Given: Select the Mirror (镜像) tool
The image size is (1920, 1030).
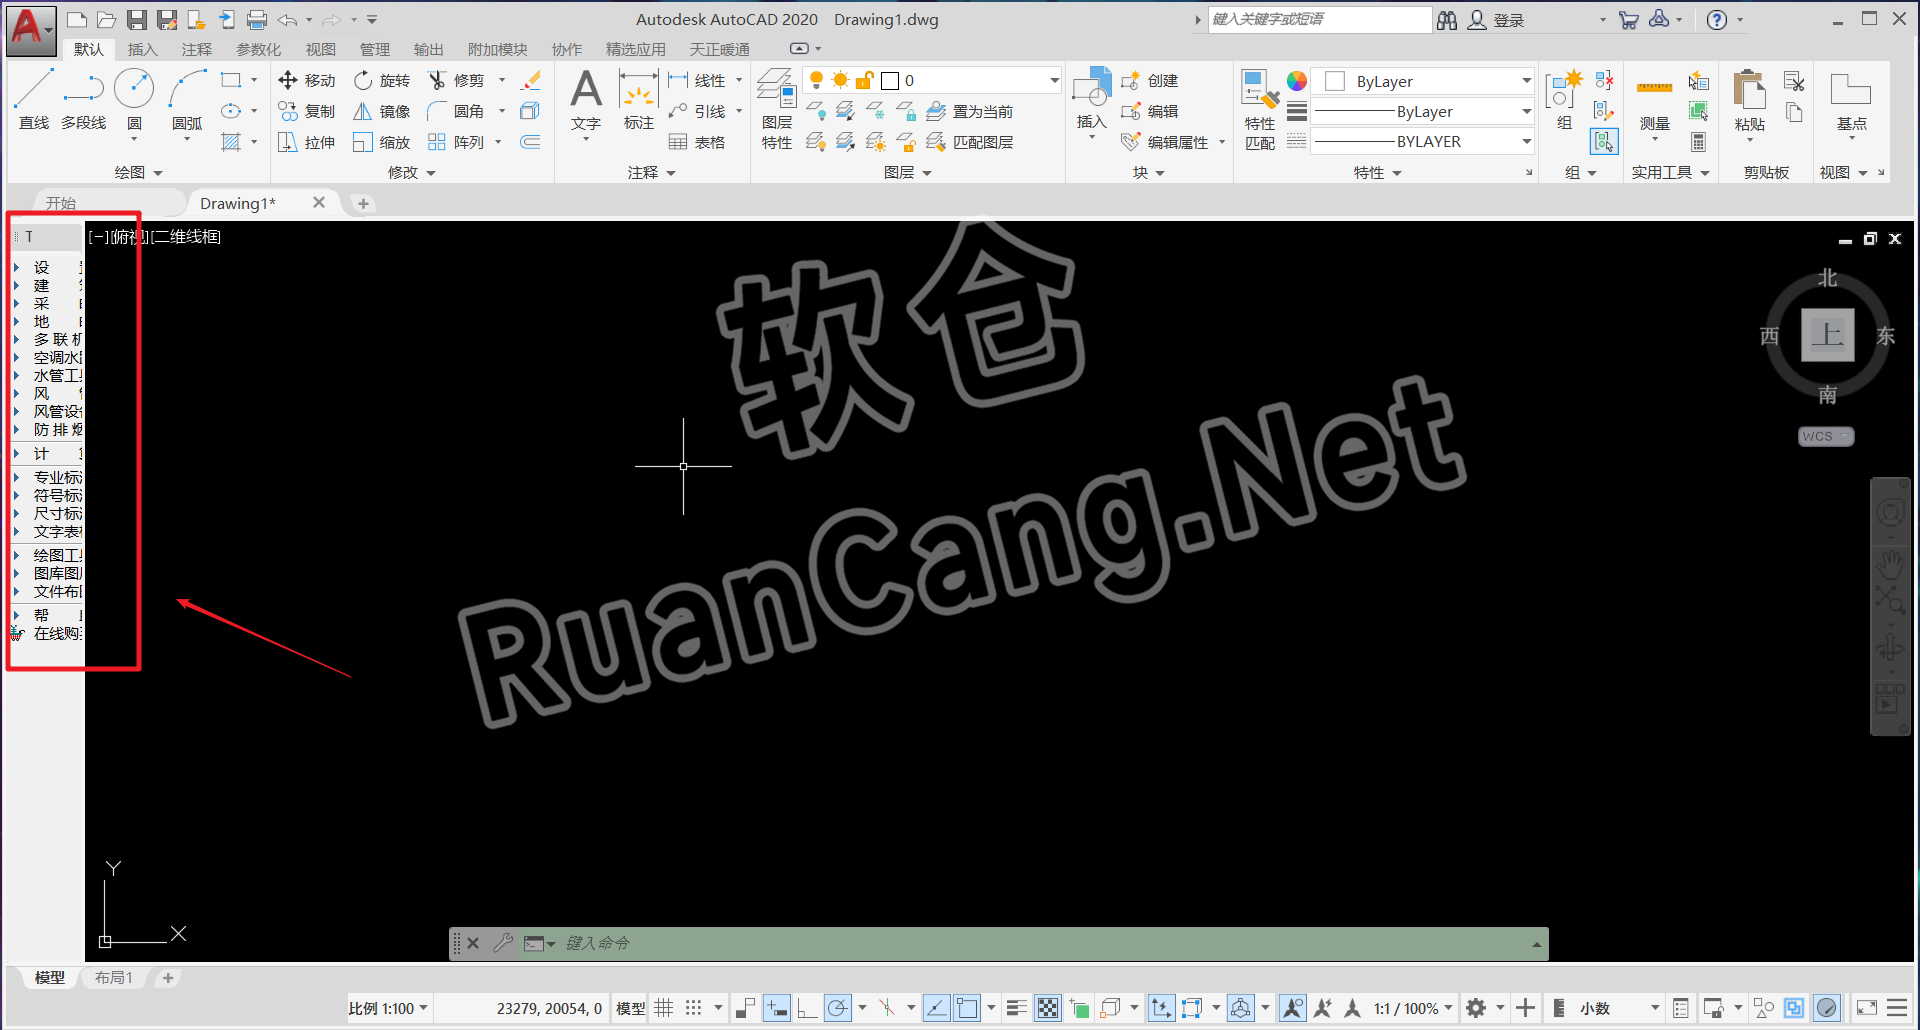Looking at the screenshot, I should [x=382, y=111].
